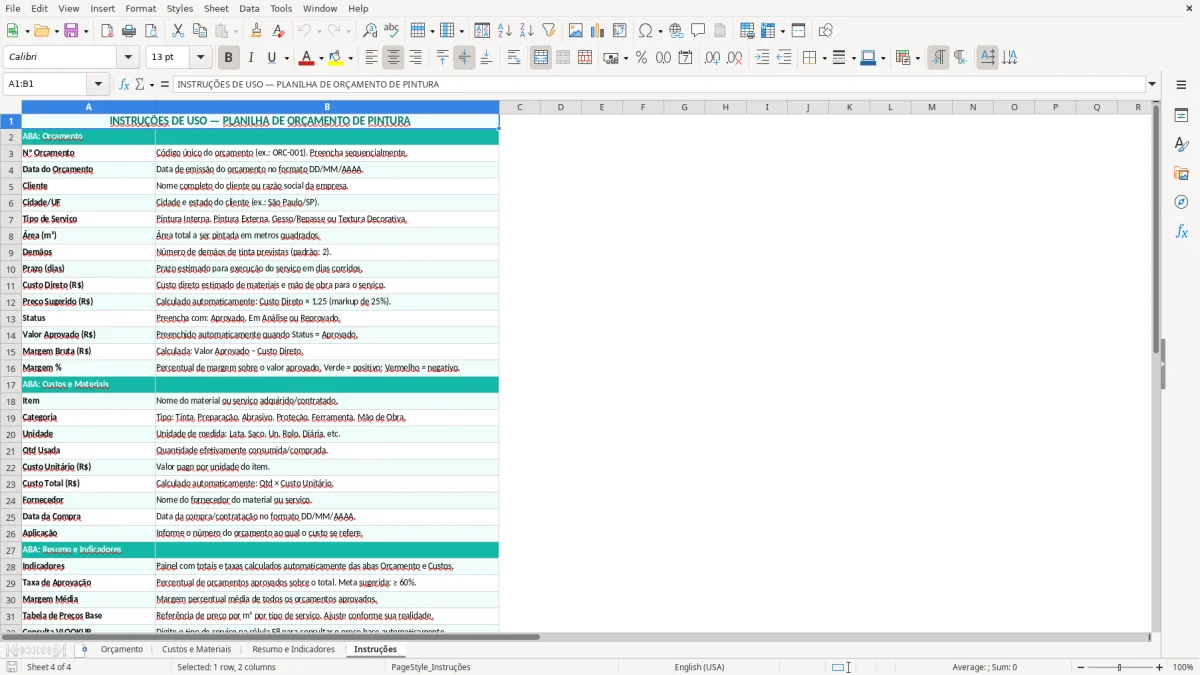Open the Paste options dropdown arrow
The height and width of the screenshot is (675, 1200).
pos(235,31)
